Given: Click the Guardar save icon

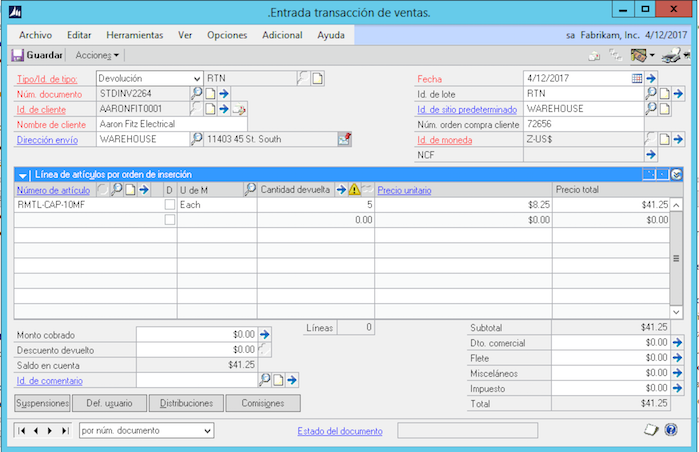Looking at the screenshot, I should pos(18,55).
